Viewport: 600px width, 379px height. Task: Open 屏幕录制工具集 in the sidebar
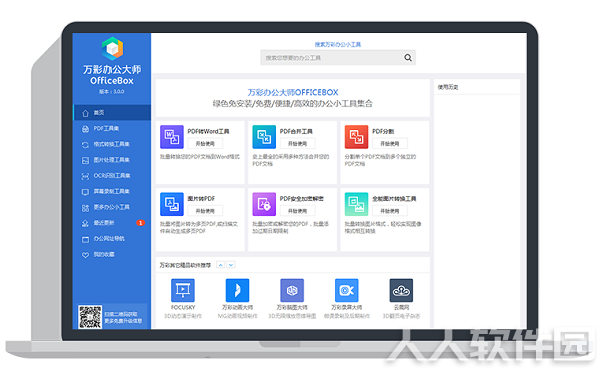(x=112, y=191)
